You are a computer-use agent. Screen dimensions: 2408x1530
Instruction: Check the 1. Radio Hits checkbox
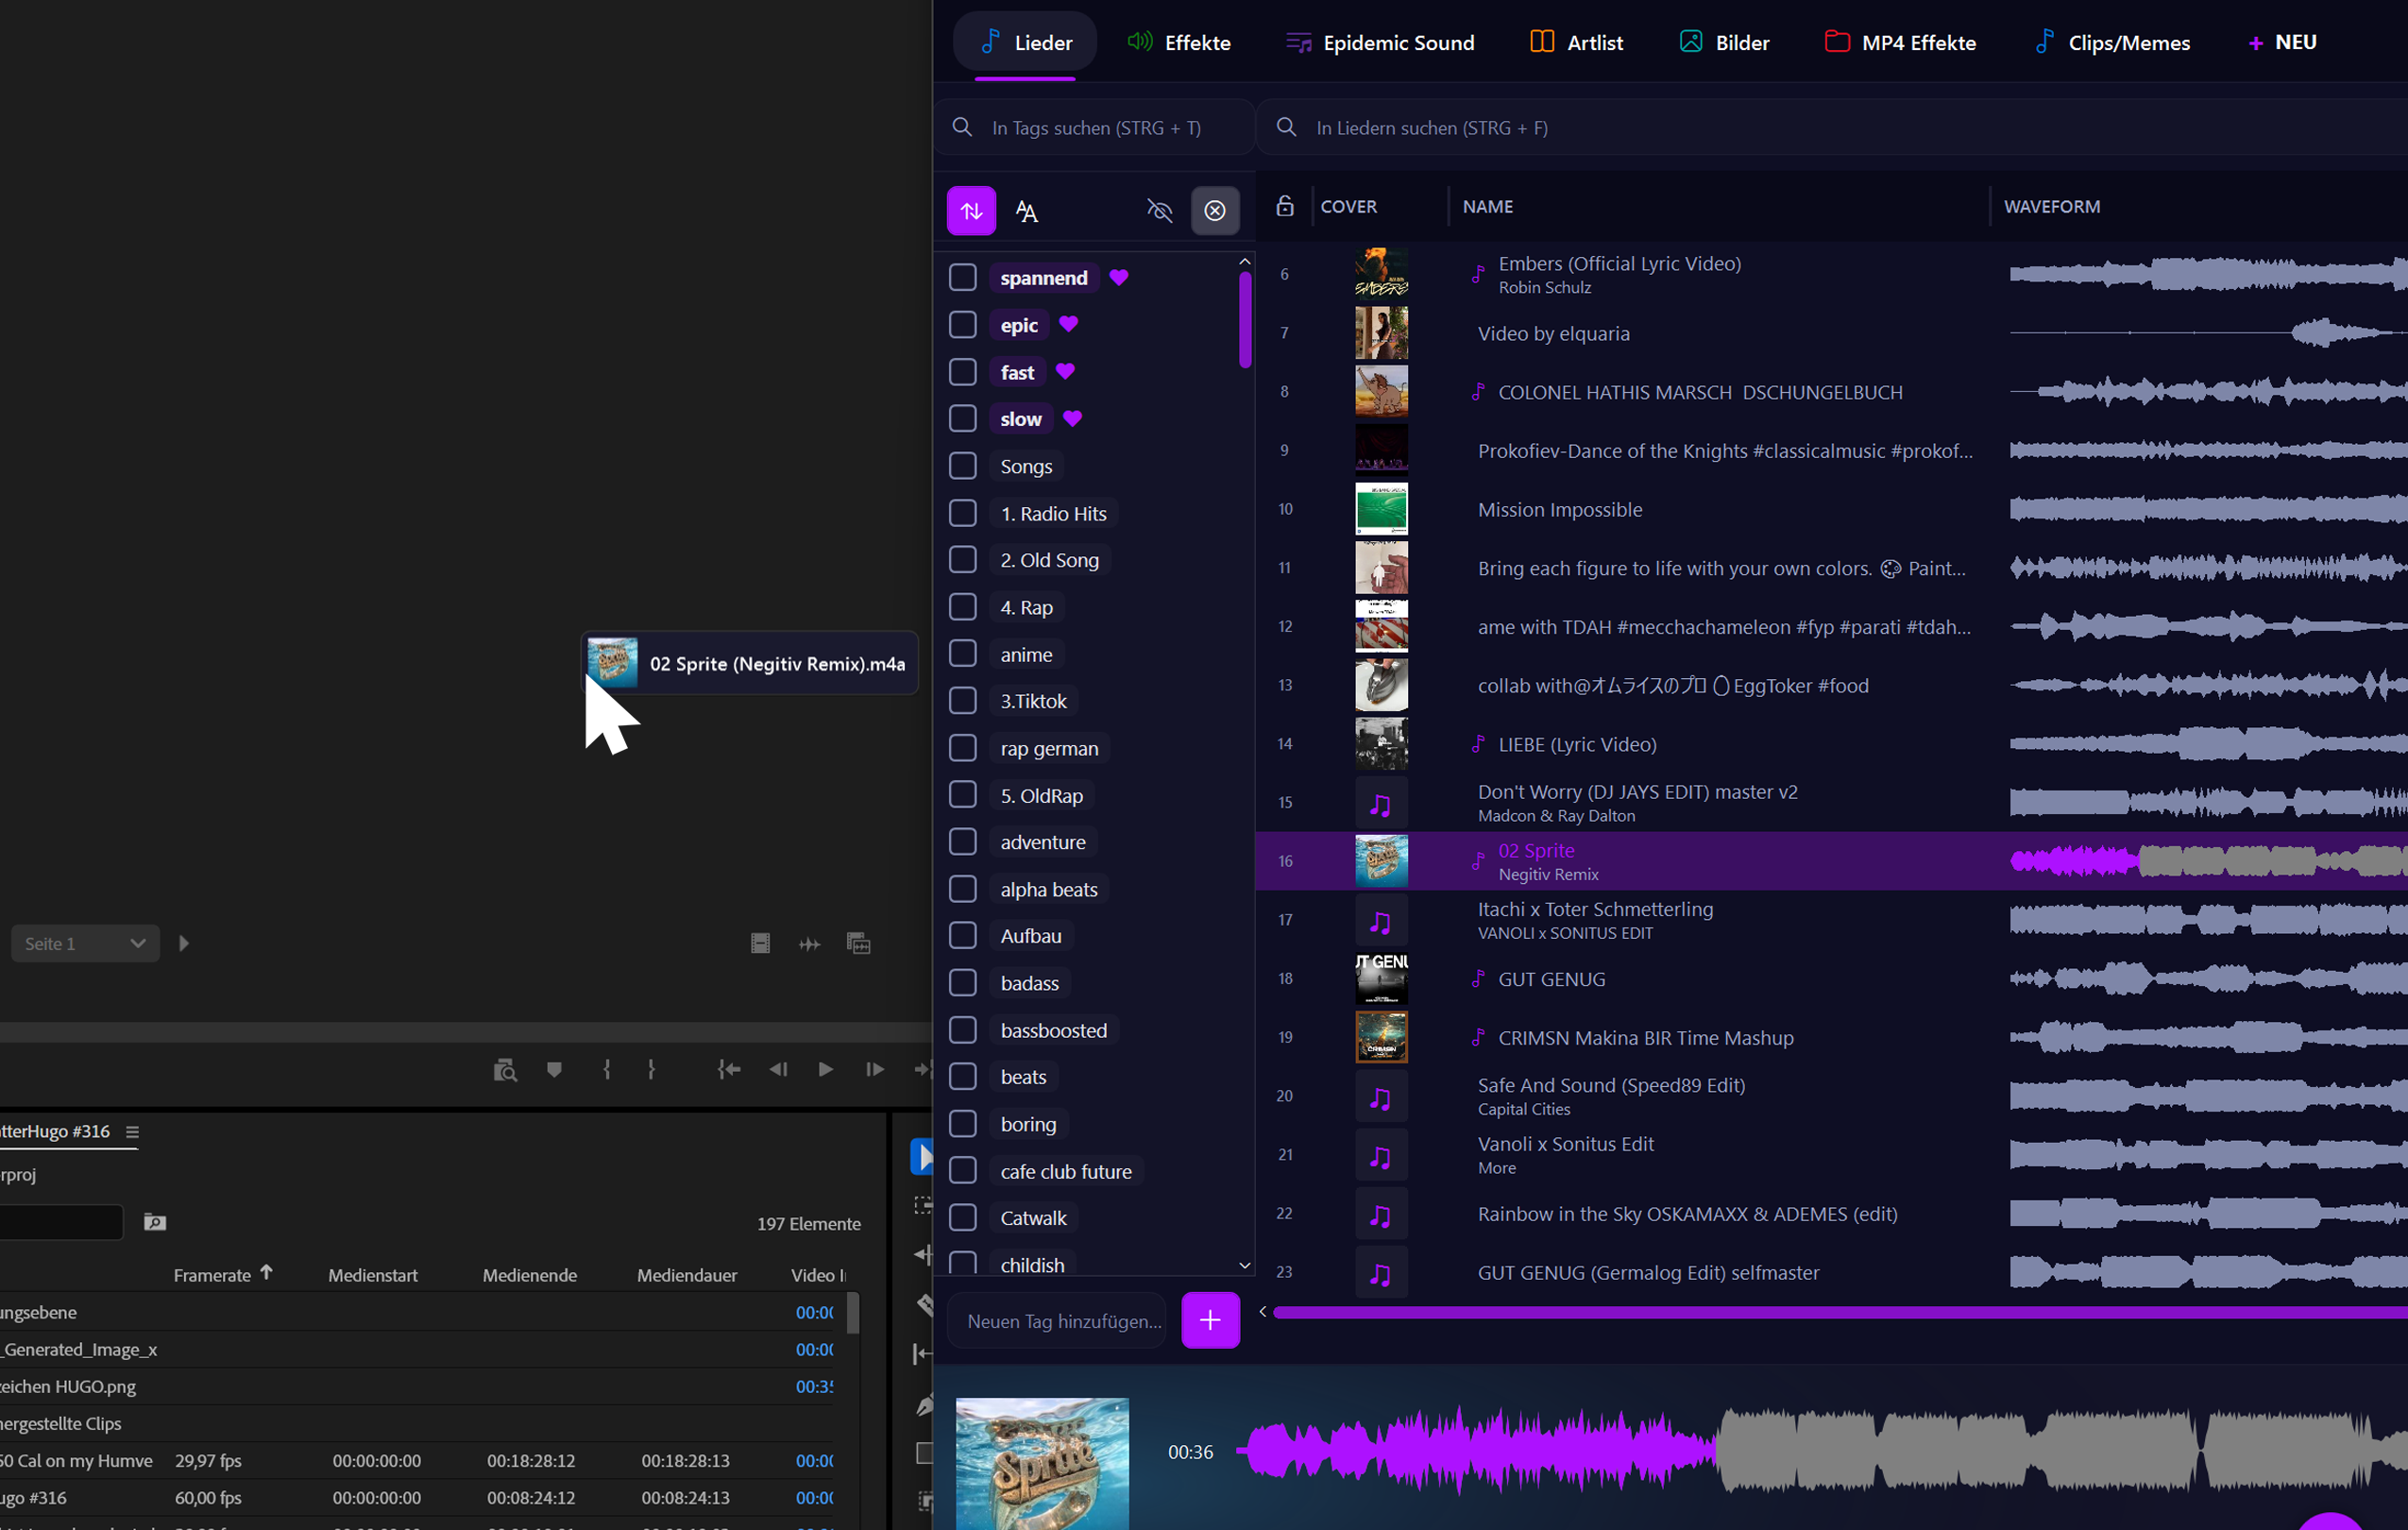click(962, 513)
